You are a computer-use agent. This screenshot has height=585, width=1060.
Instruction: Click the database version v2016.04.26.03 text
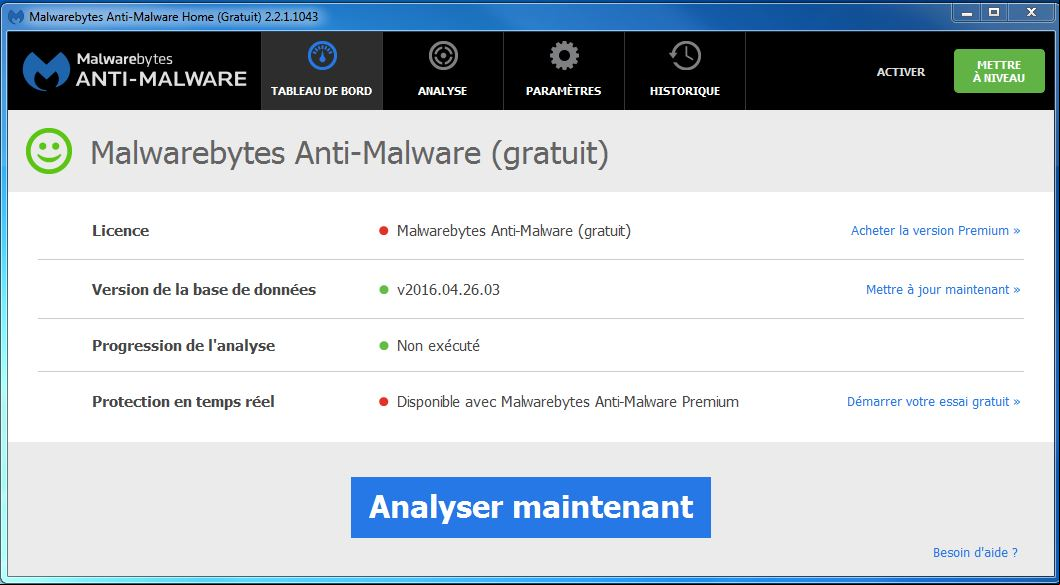click(448, 290)
